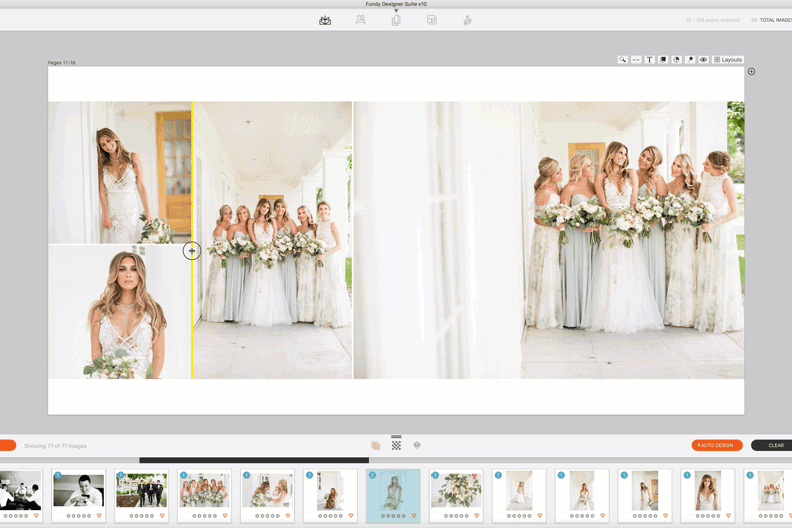This screenshot has height=528, width=792.
Task: Click the spacing arrows tool above spread
Action: click(636, 60)
